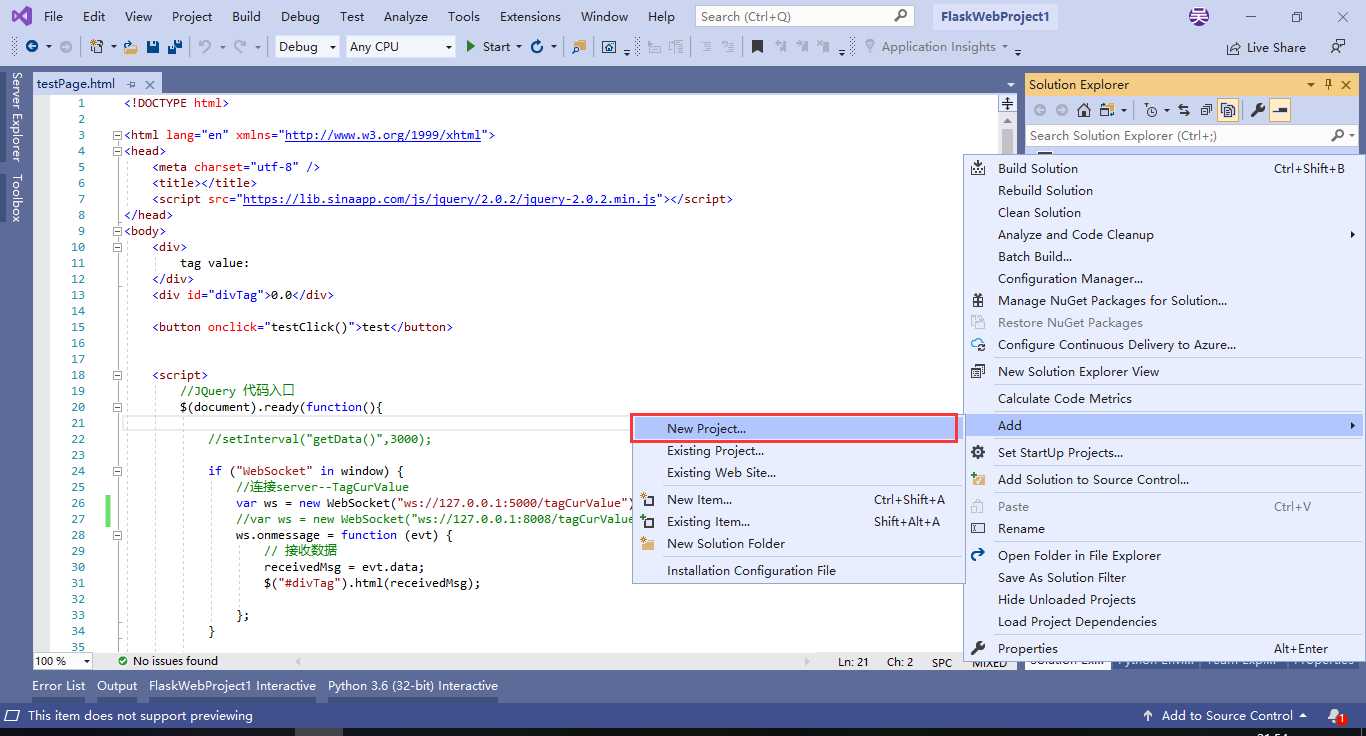Image resolution: width=1366 pixels, height=736 pixels.
Task: Collapse the <head> block at line 4
Action: (x=118, y=151)
